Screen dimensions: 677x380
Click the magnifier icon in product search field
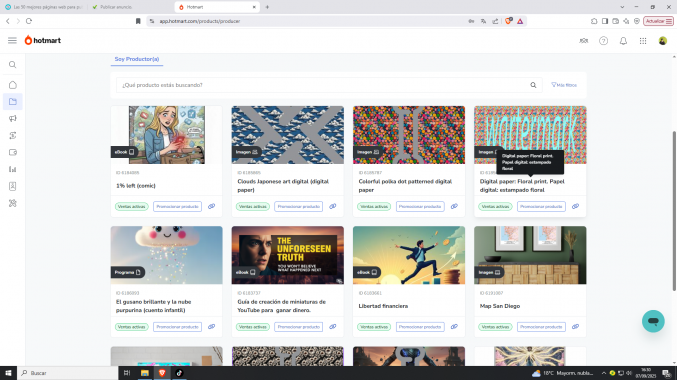[533, 85]
